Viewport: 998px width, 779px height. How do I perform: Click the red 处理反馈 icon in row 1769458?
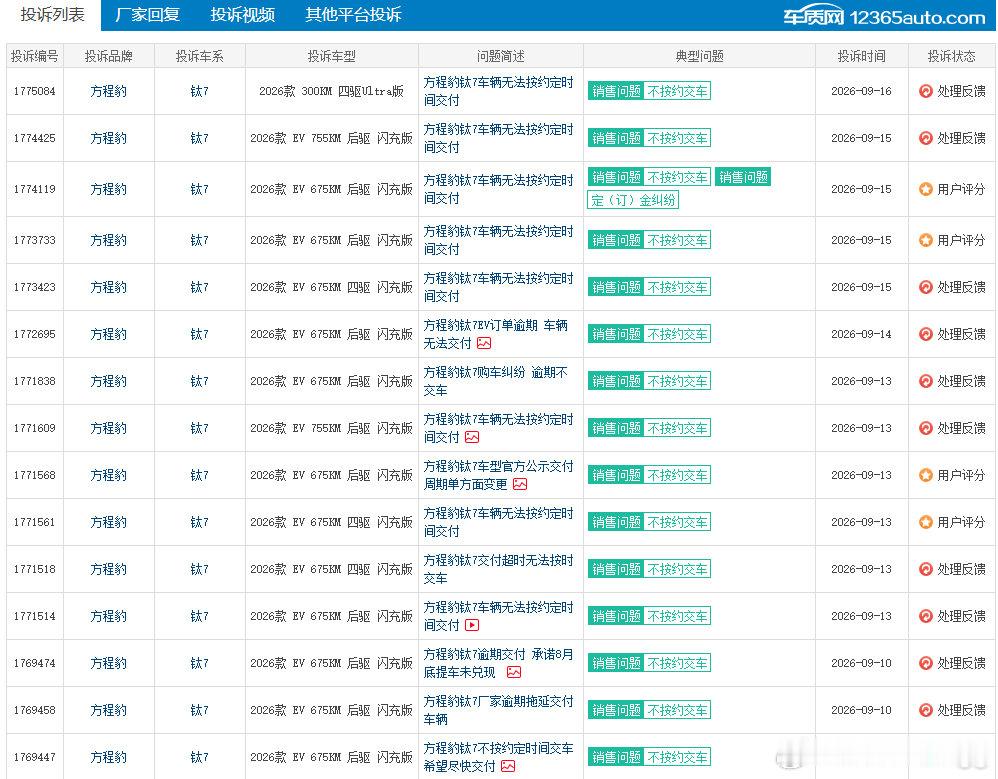click(x=925, y=710)
